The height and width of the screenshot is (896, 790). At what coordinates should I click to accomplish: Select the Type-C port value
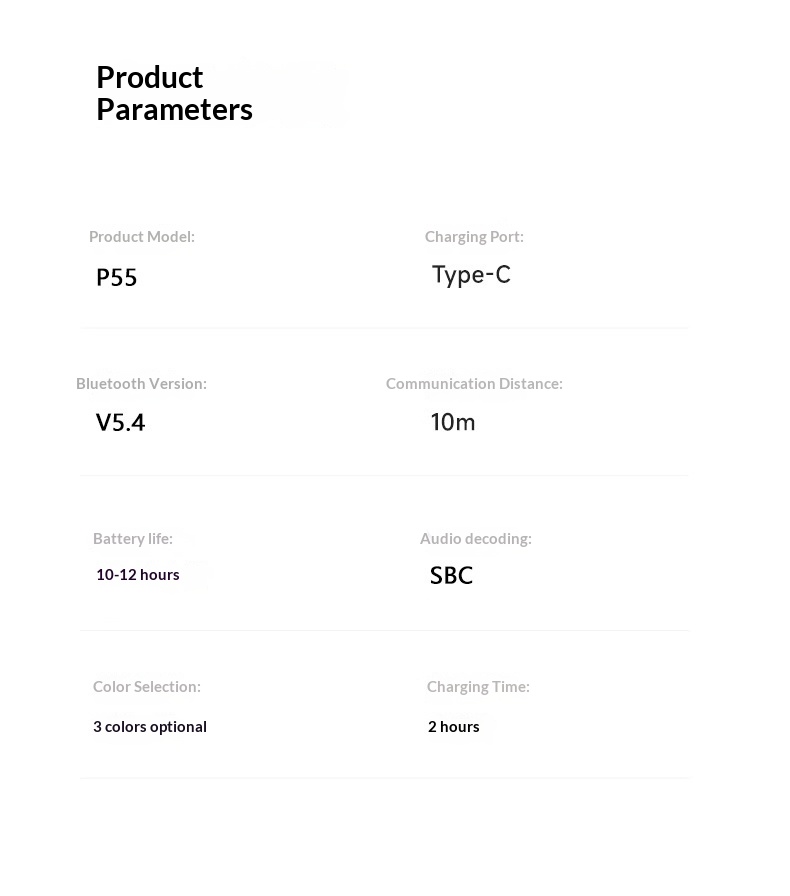pos(471,275)
